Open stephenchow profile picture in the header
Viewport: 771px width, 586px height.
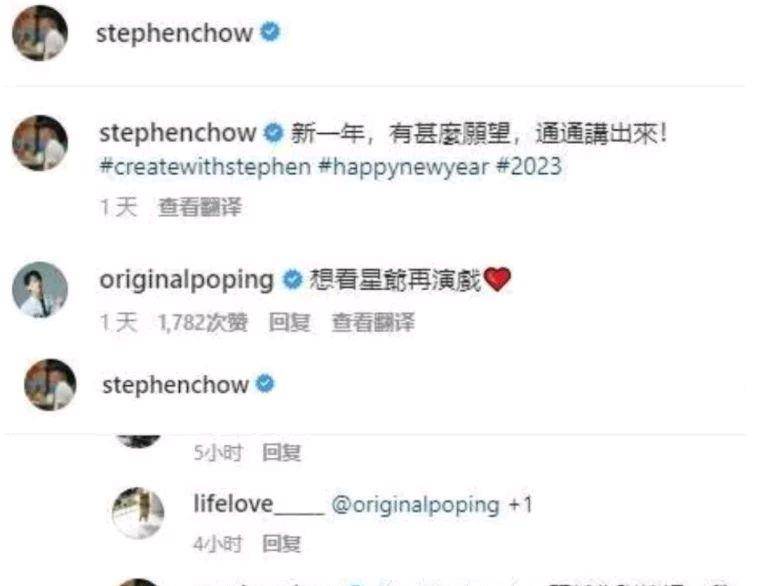point(40,33)
